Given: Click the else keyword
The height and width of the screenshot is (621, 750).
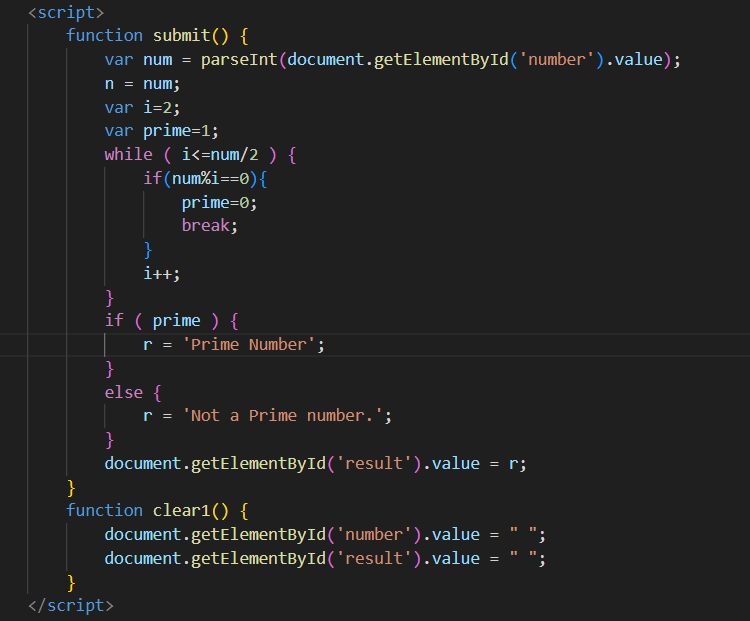Looking at the screenshot, I should (x=123, y=392).
